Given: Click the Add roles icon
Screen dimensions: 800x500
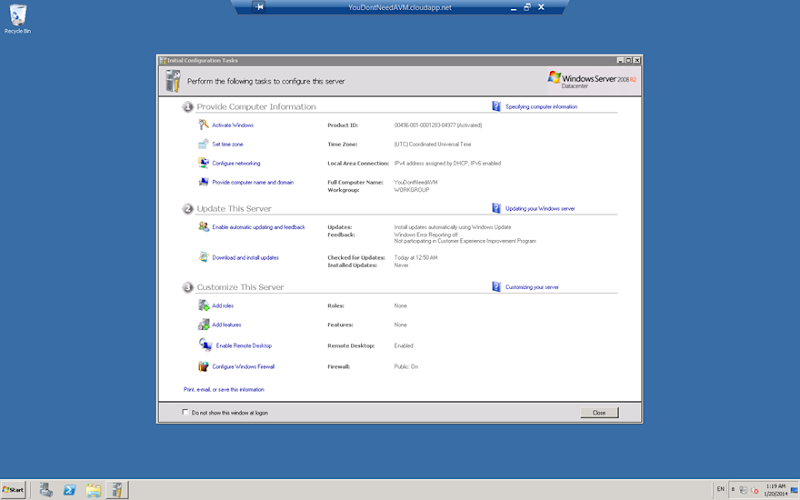Looking at the screenshot, I should pyautogui.click(x=204, y=305).
